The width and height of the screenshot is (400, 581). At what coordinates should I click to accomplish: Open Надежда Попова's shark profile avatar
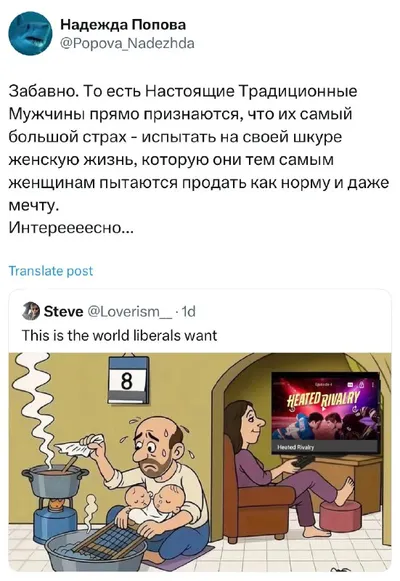click(31, 34)
